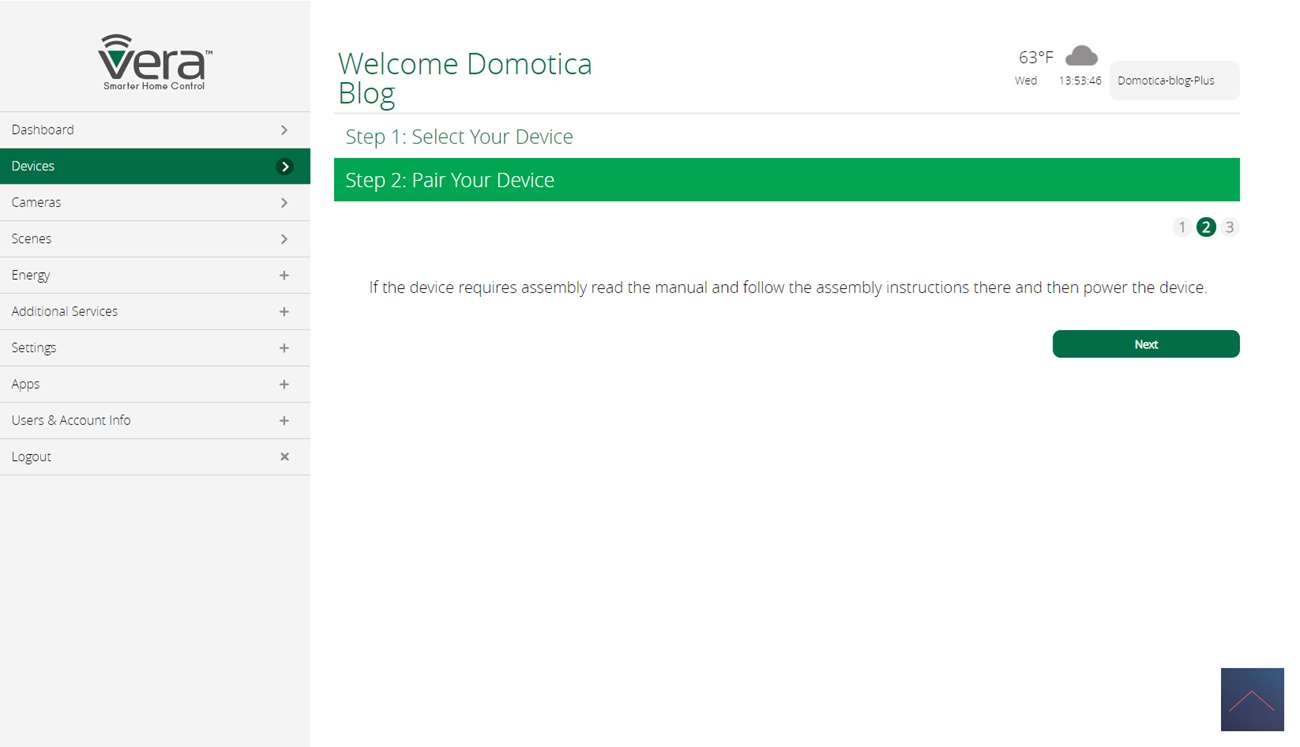Click the cloud weather icon
This screenshot has width=1300, height=747.
tap(1081, 56)
